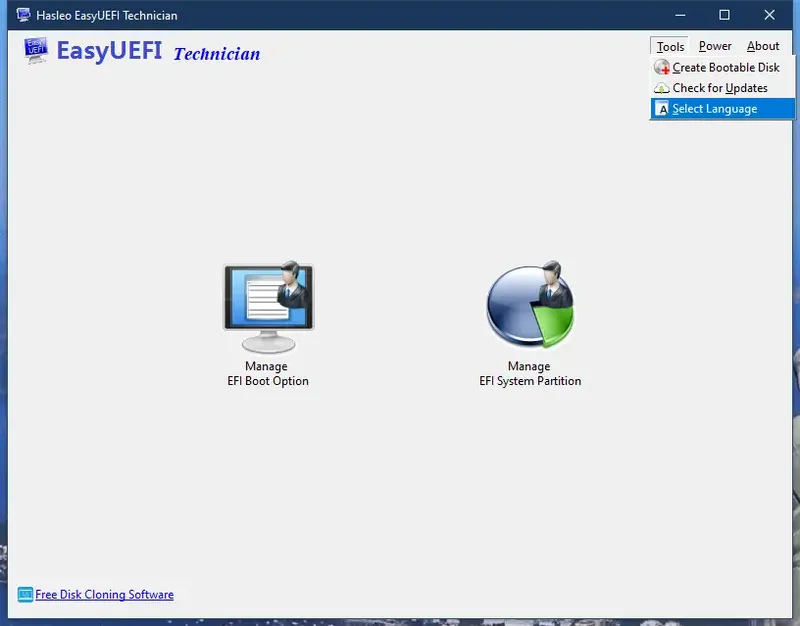Viewport: 800px width, 626px height.
Task: Click the EasyUEFI logo icon beside the title
Action: point(36,50)
